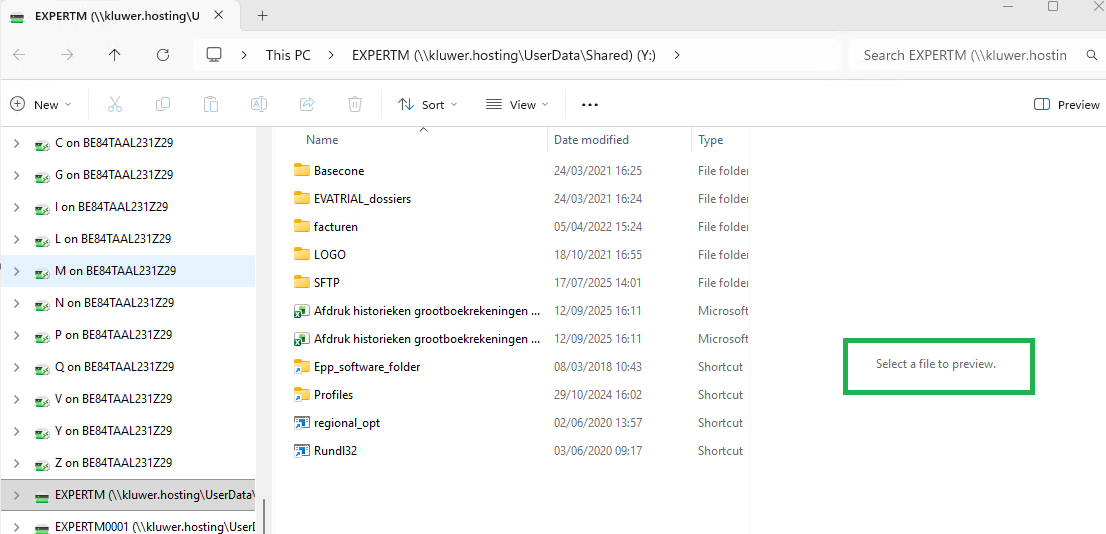The height and width of the screenshot is (534, 1106).
Task: Click the Search EXPERTM input box
Action: point(965,55)
